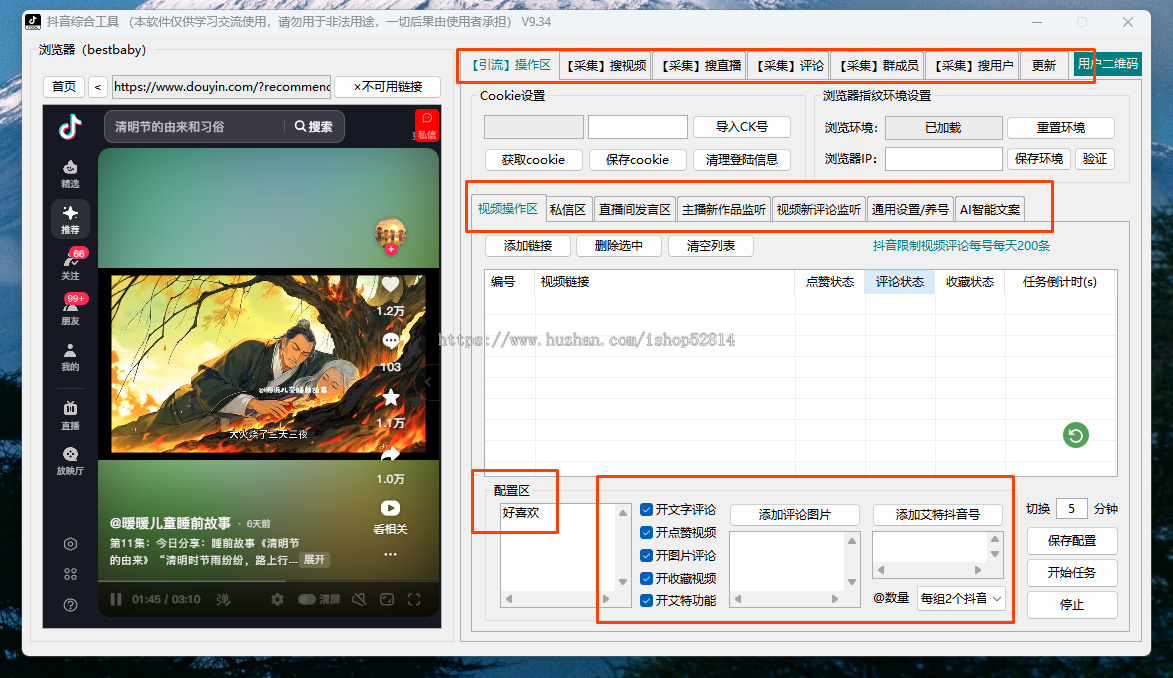Pause the video playback
This screenshot has height=678, width=1173.
click(116, 599)
